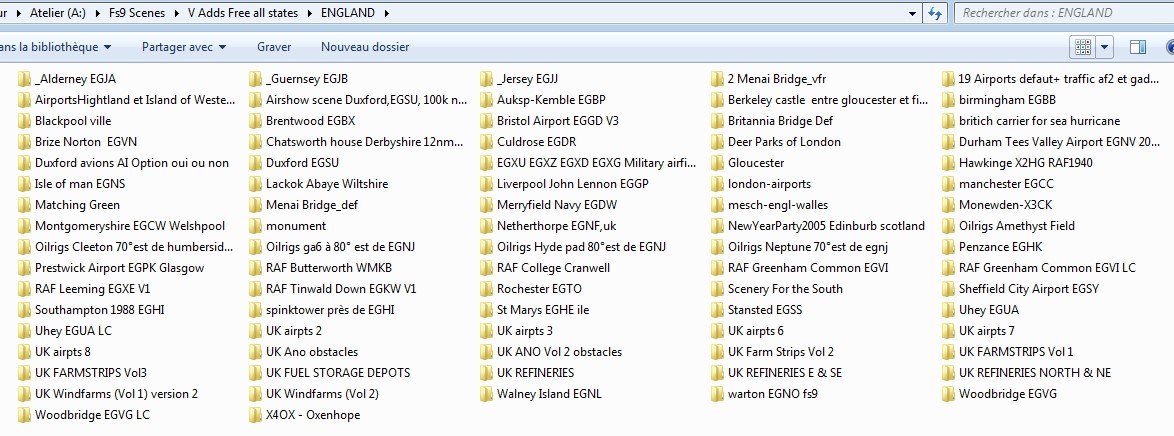Select folder name 'Walney Island EGNL'

[x=550, y=393]
